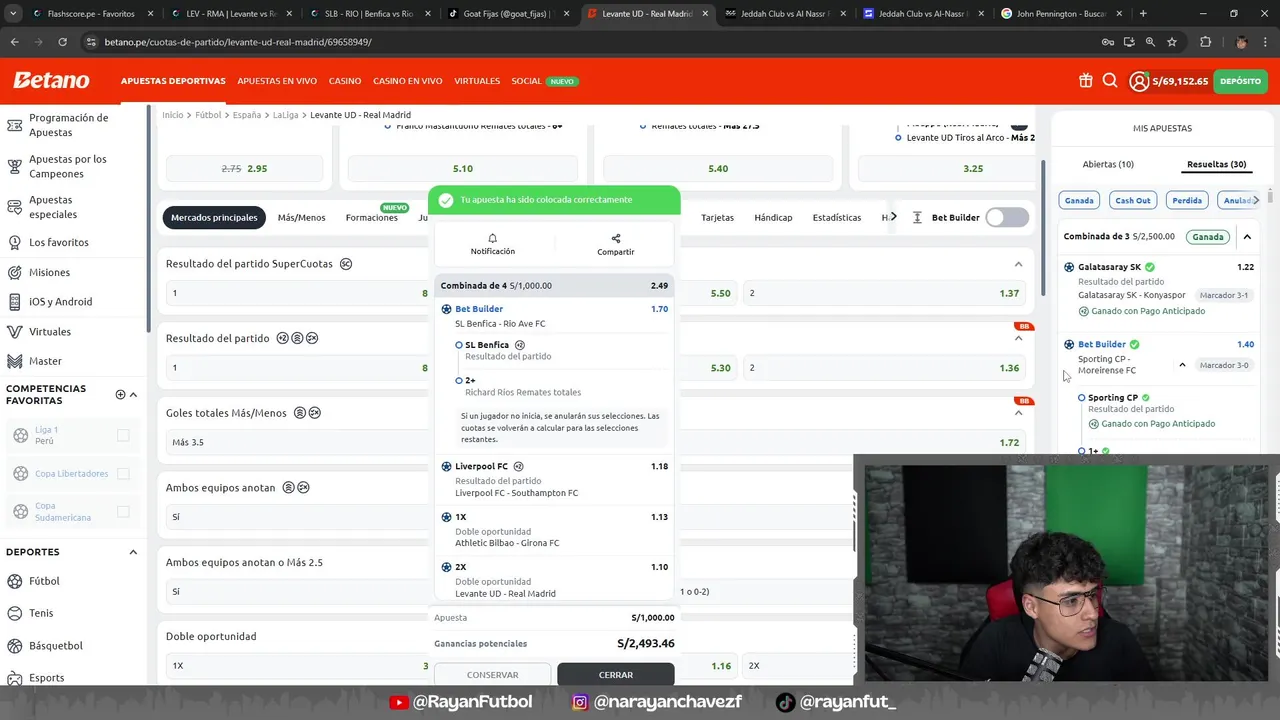Image resolution: width=1280 pixels, height=720 pixels.
Task: Open Apuestas por los Campeones trophy icon
Action: coord(15,166)
